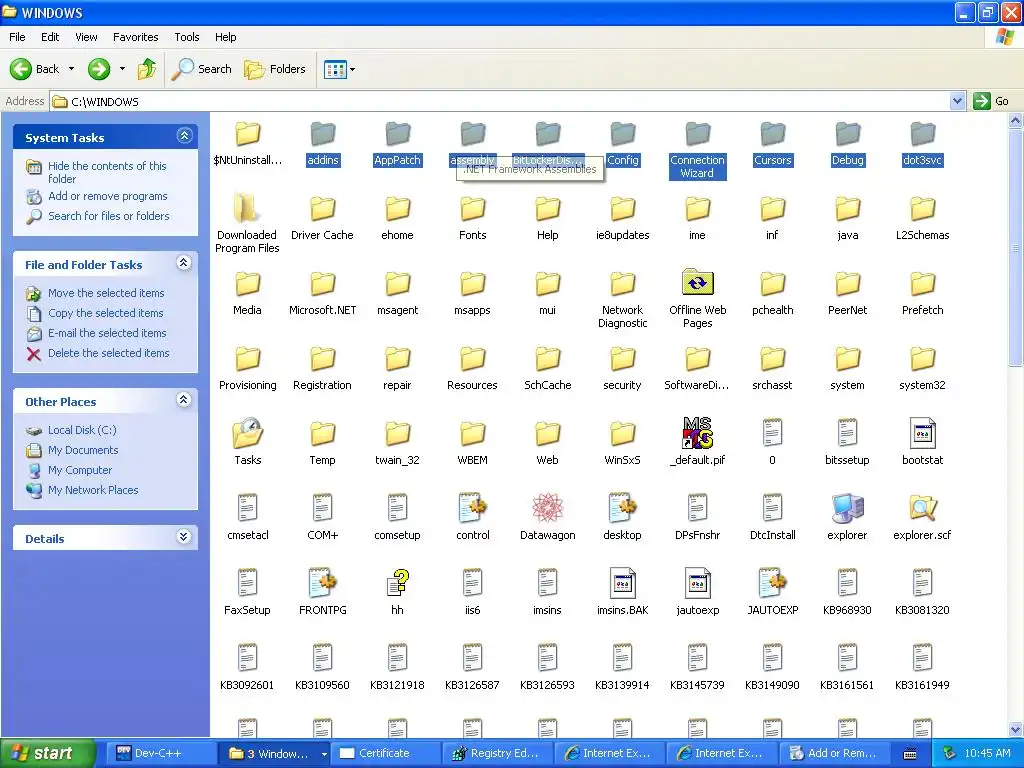The image size is (1024, 768).
Task: Switch to Dev-C++ in taskbar
Action: [162, 753]
